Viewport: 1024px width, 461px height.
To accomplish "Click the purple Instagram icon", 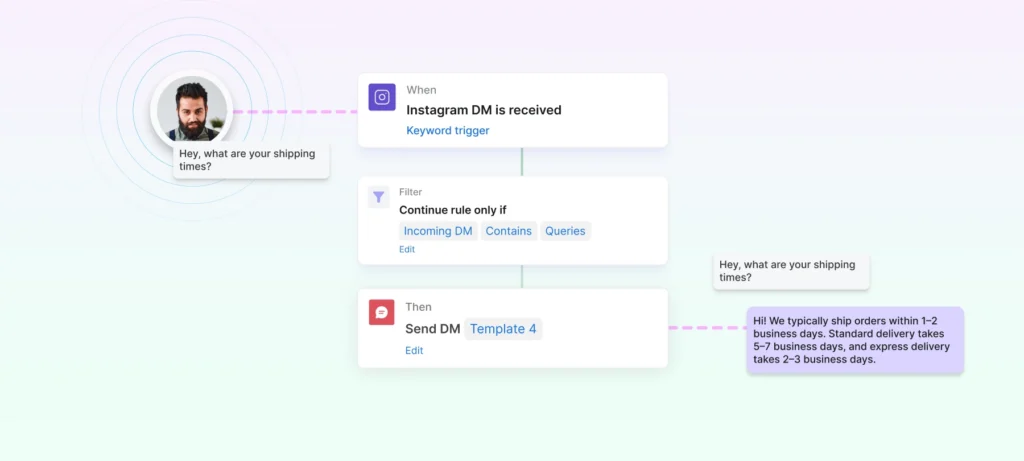I will 381,97.
